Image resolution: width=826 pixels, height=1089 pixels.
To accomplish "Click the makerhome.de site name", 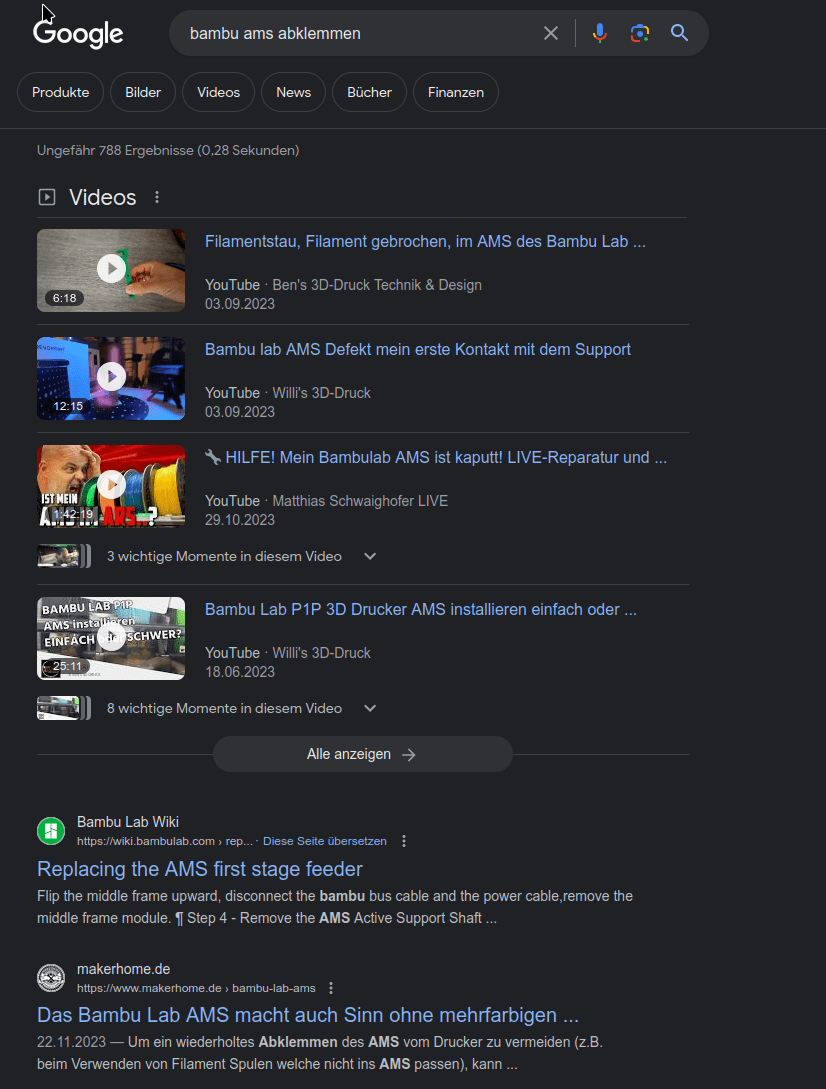I will click(124, 970).
